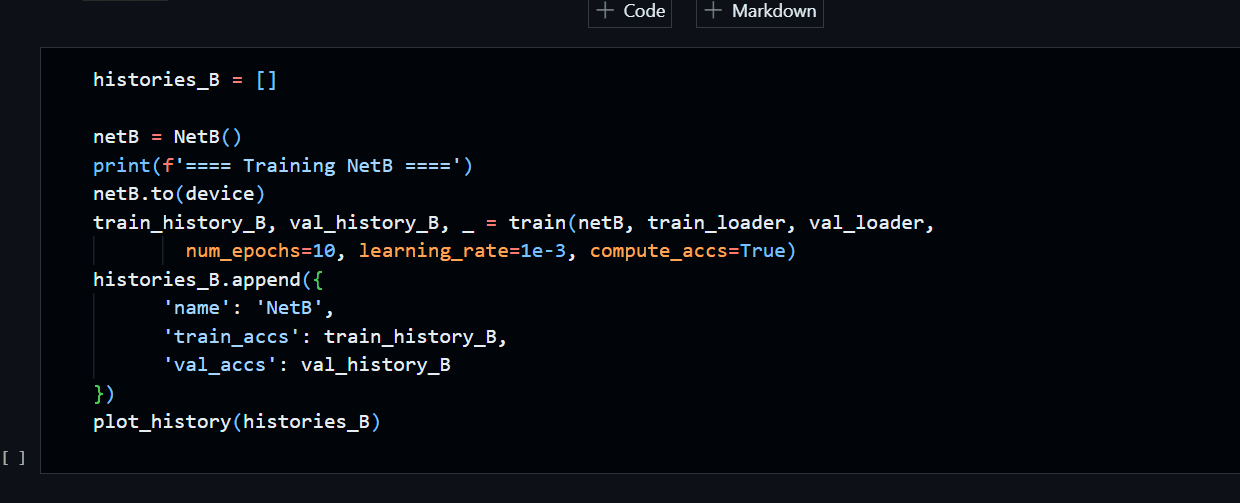Click the 'plot_history(histories_B)' line

pyautogui.click(x=237, y=421)
